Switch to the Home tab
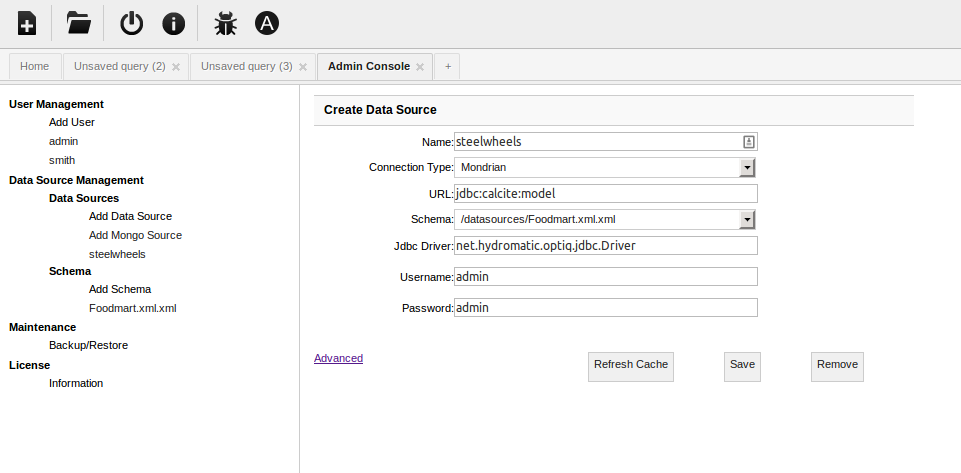 coord(35,66)
